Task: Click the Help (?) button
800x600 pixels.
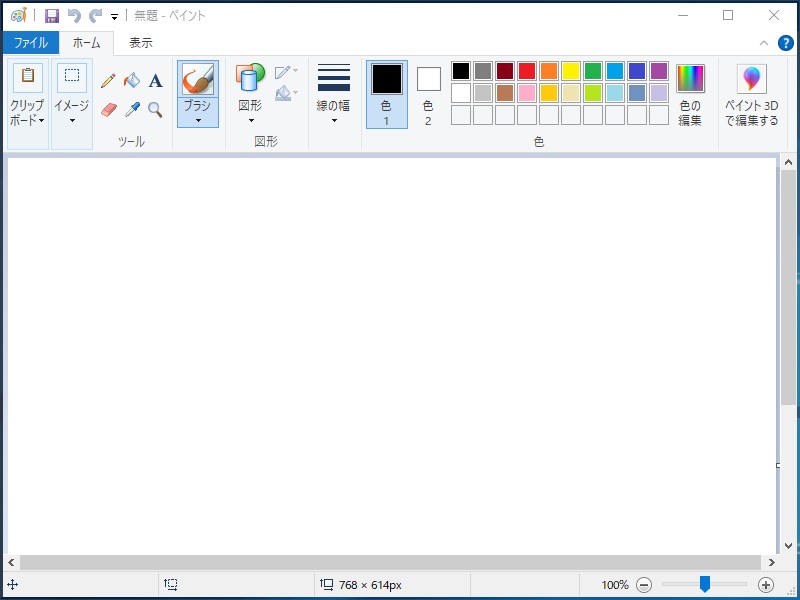Action: [788, 43]
